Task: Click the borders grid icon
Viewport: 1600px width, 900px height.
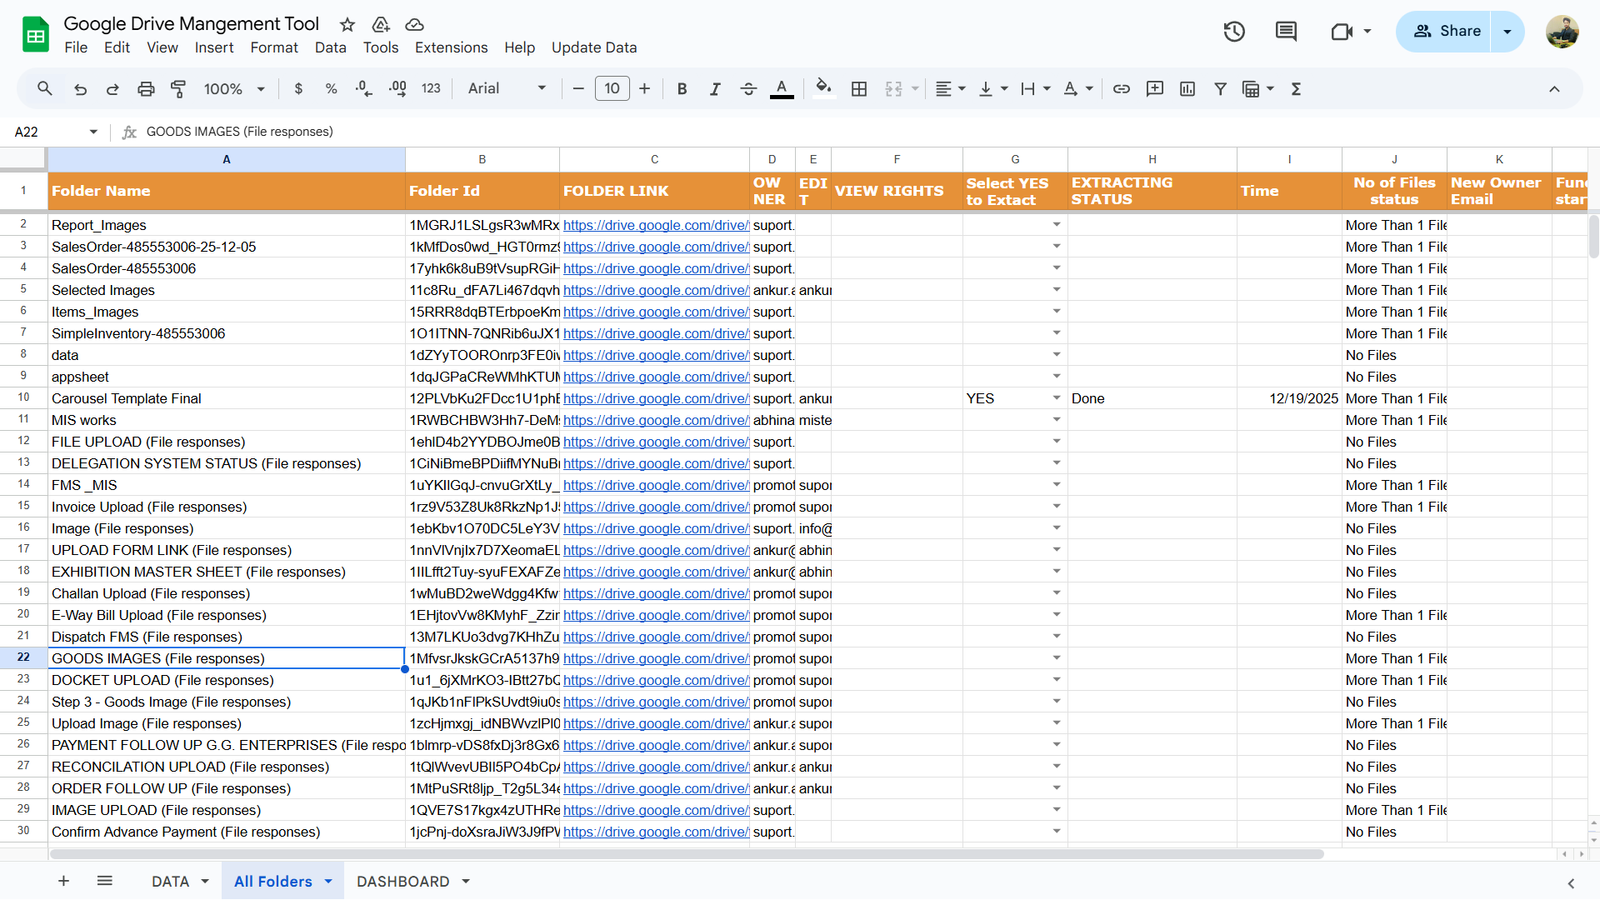Action: click(x=858, y=89)
